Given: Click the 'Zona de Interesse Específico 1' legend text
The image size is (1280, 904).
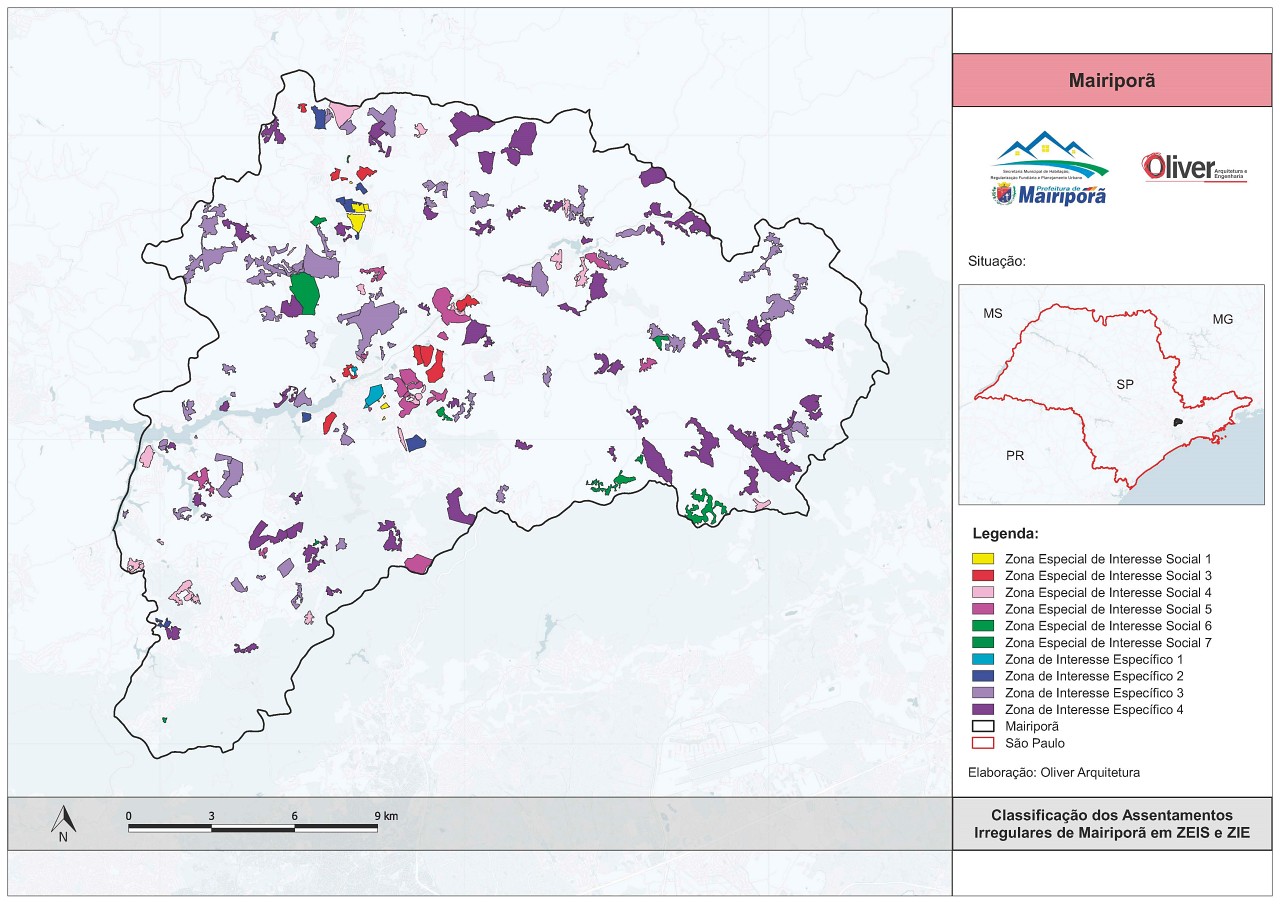Looking at the screenshot, I should 1094,659.
